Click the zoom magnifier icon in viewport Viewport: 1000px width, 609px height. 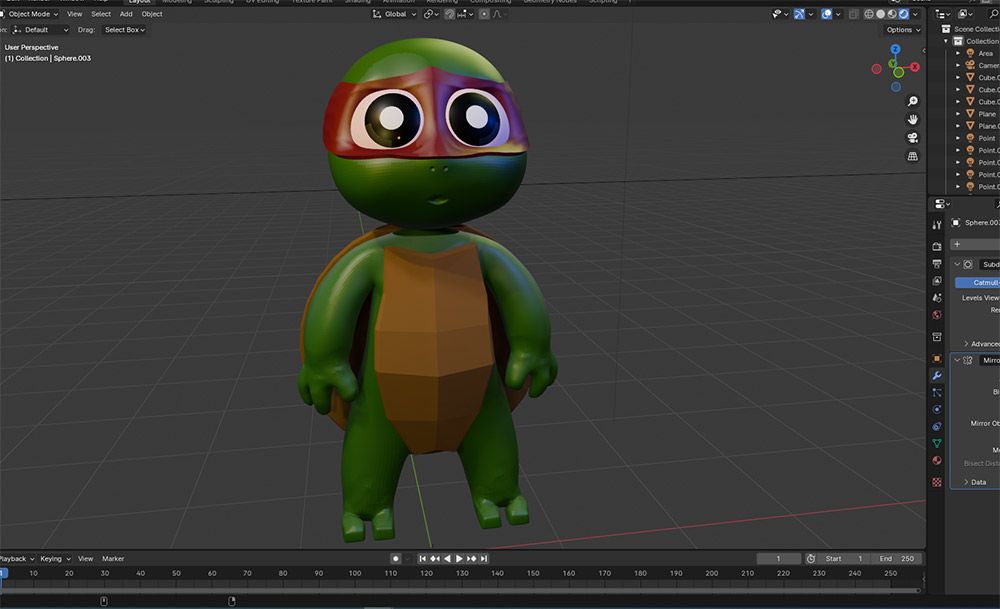coord(912,102)
